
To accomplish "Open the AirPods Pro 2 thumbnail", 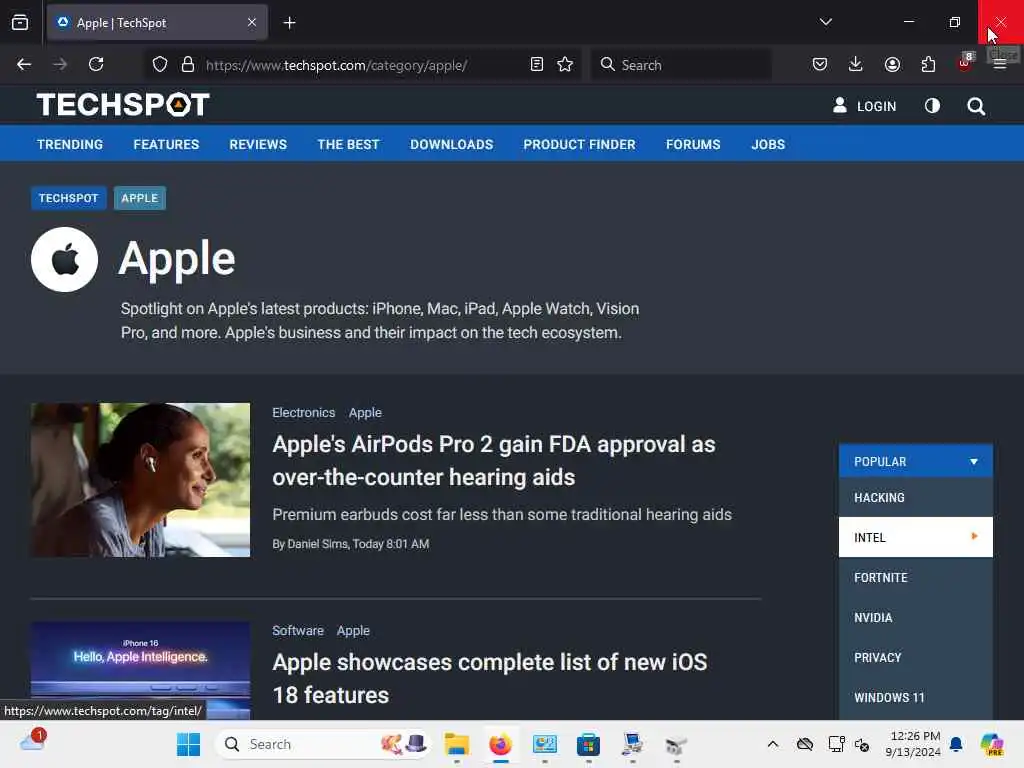I will click(x=140, y=480).
